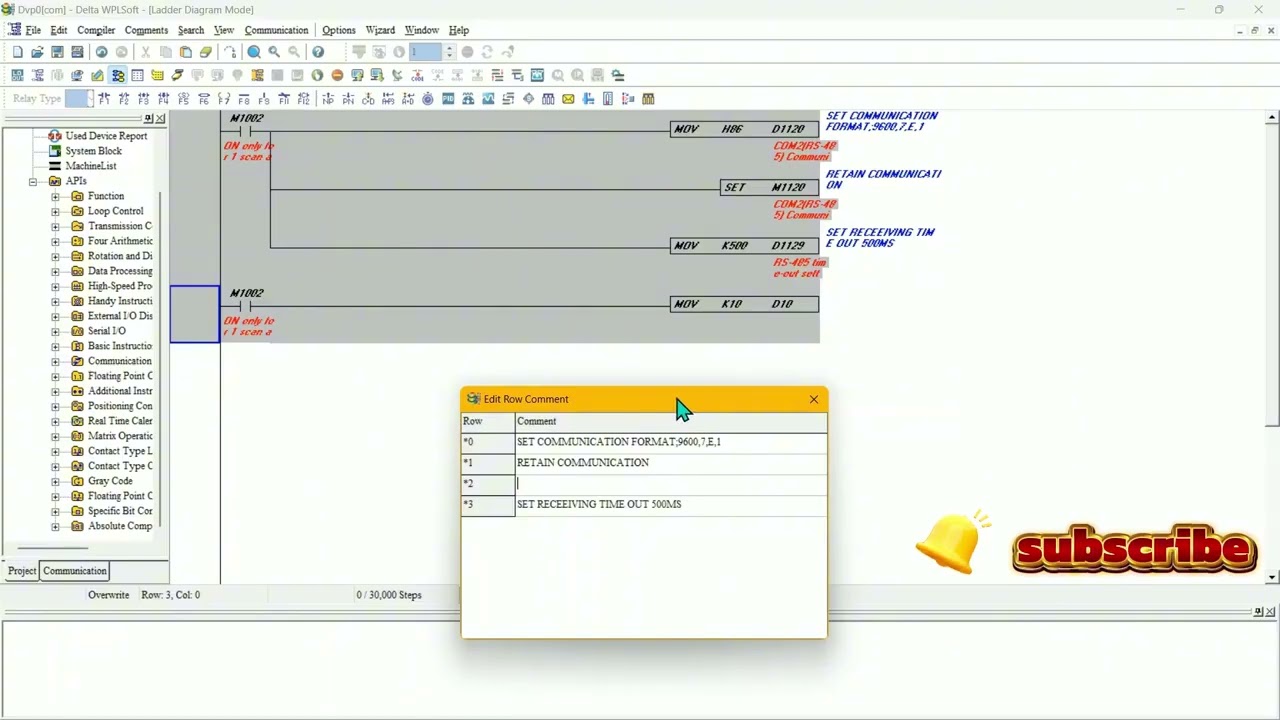Insert normally open contact with F1 icon
The width and height of the screenshot is (1280, 720).
click(x=104, y=98)
